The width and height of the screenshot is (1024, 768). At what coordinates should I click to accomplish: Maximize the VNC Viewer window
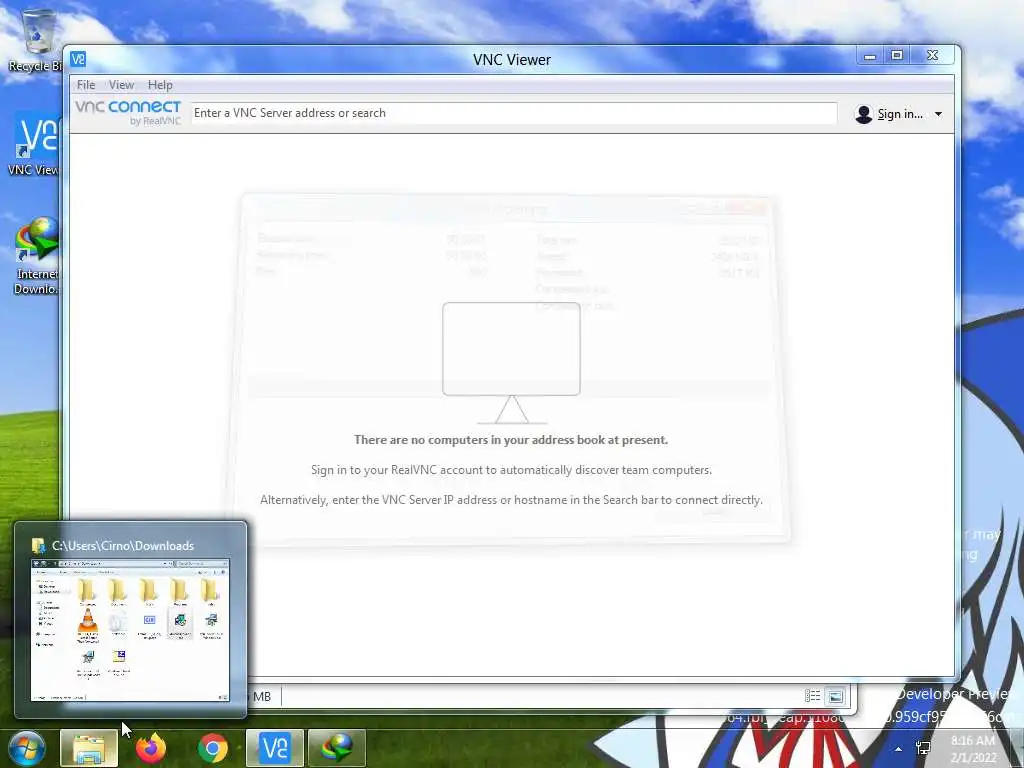[x=897, y=56]
